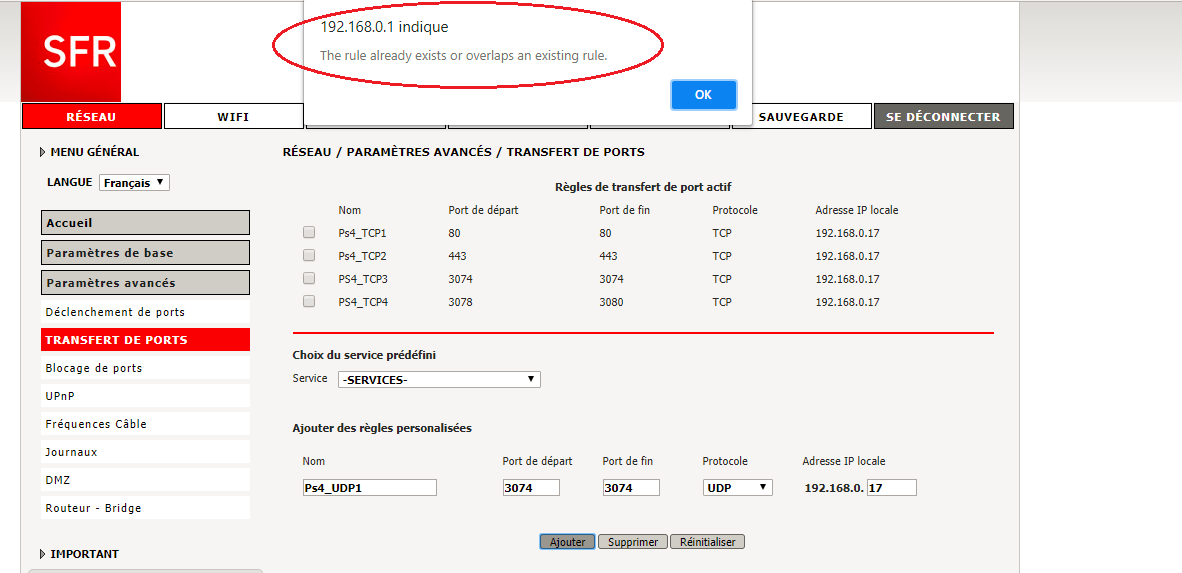Open Blocage de ports in sidebar

tap(94, 368)
